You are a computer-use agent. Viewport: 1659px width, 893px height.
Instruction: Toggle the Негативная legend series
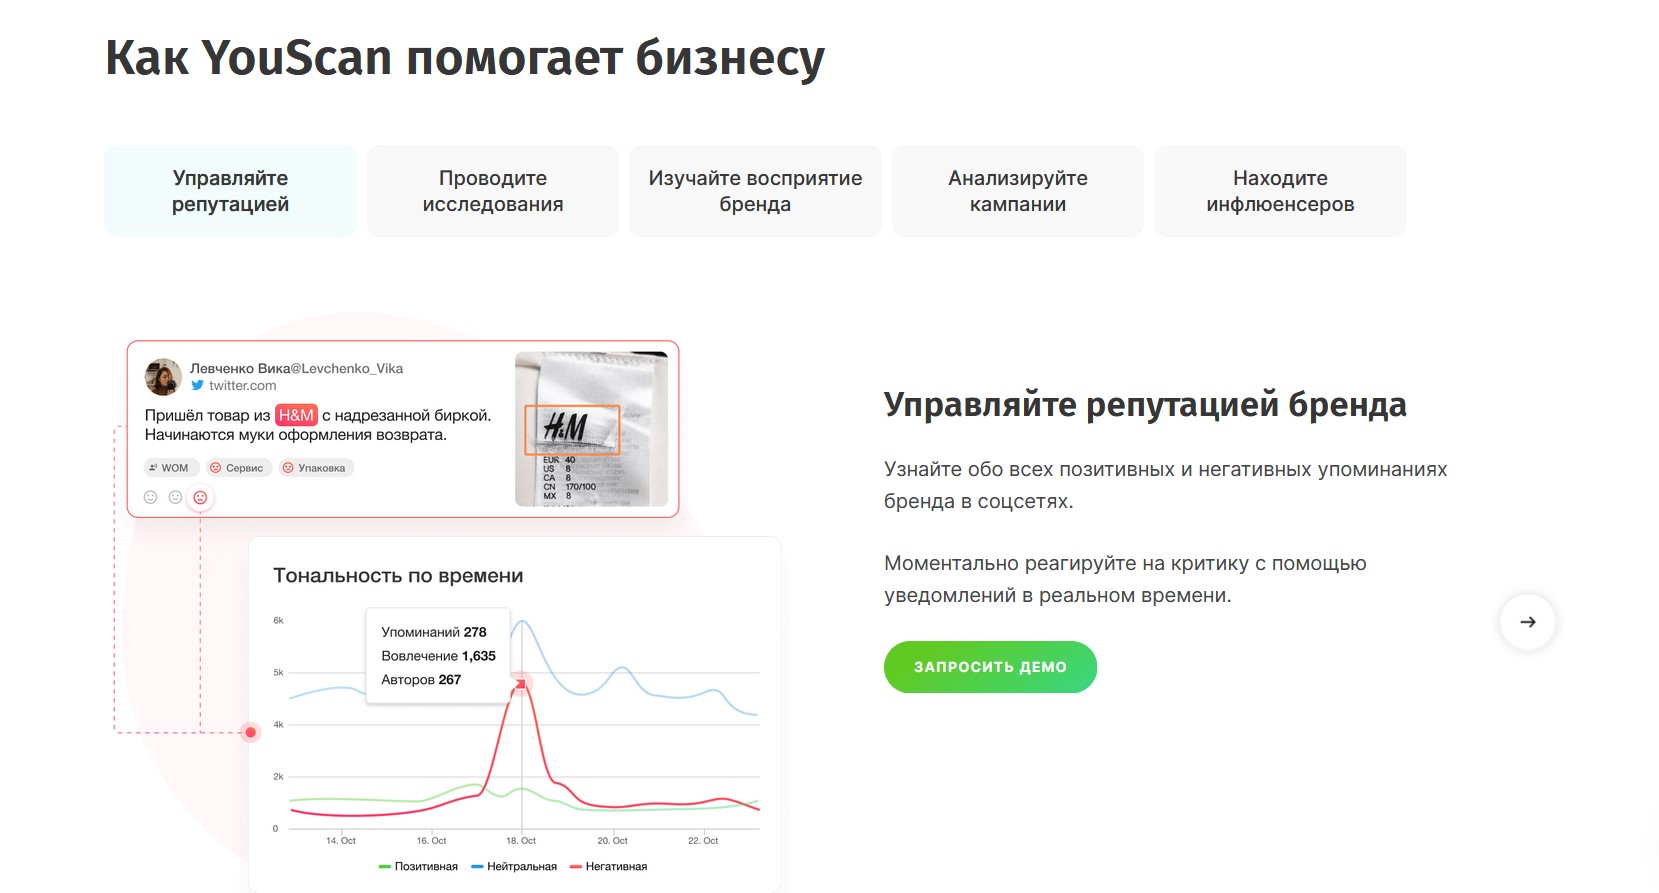tap(609, 867)
